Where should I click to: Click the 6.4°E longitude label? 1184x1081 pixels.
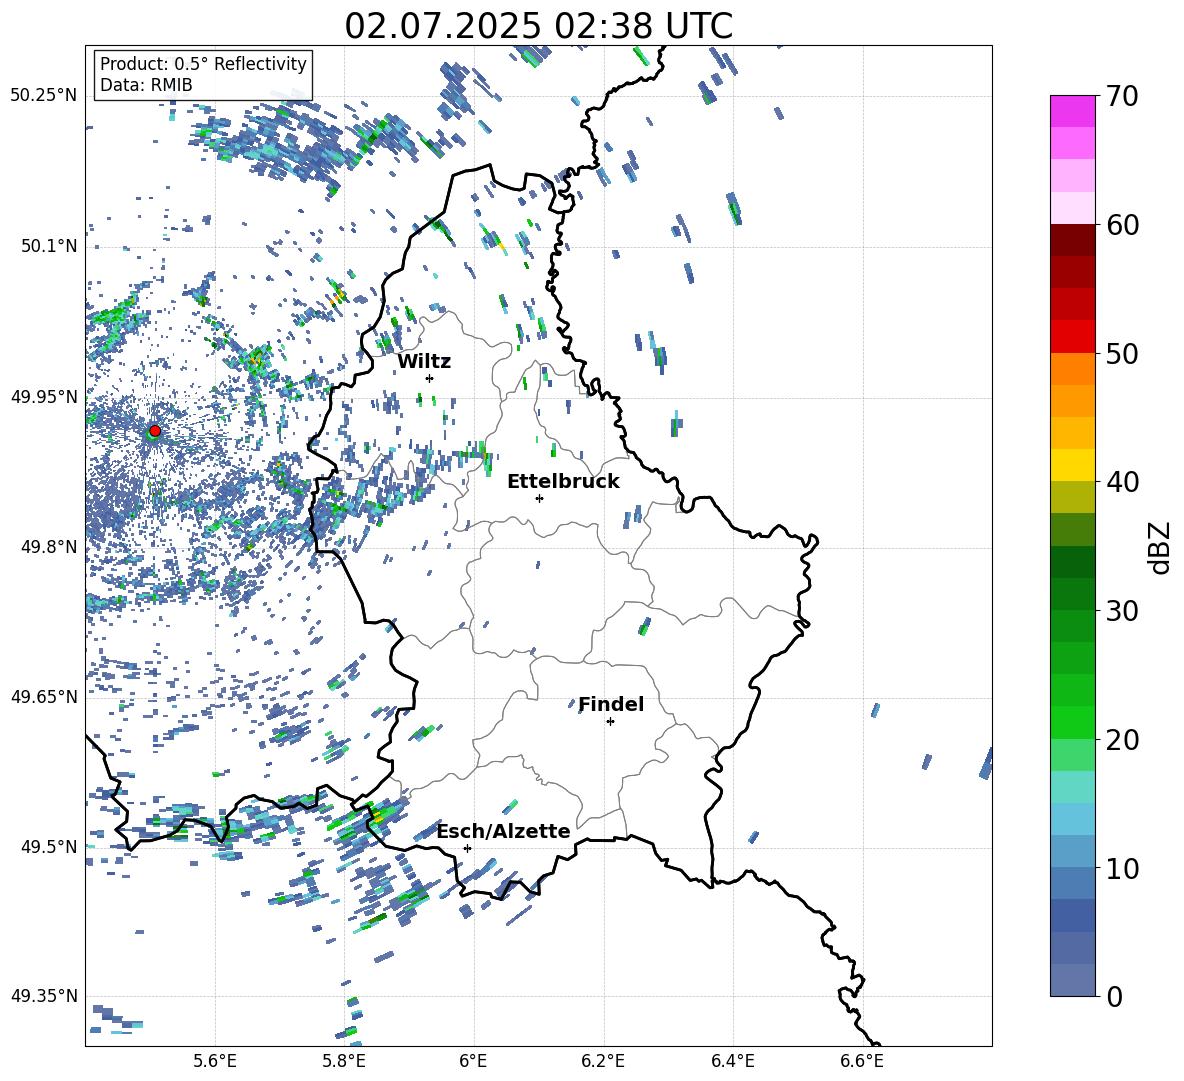[x=732, y=1061]
